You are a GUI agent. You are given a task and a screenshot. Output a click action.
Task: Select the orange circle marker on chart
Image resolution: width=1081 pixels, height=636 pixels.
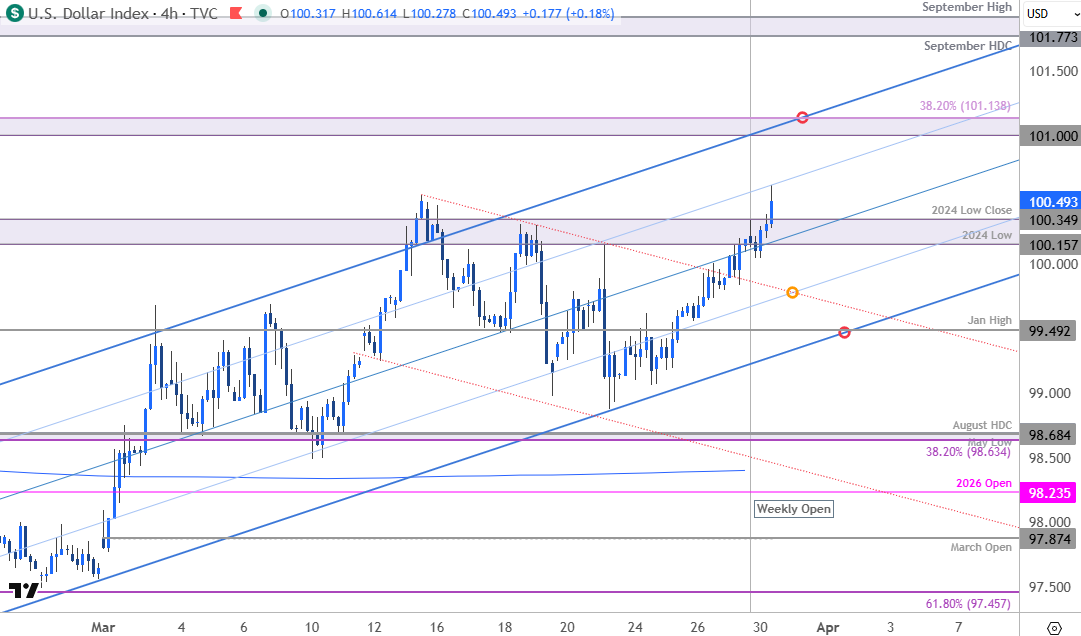coord(793,293)
